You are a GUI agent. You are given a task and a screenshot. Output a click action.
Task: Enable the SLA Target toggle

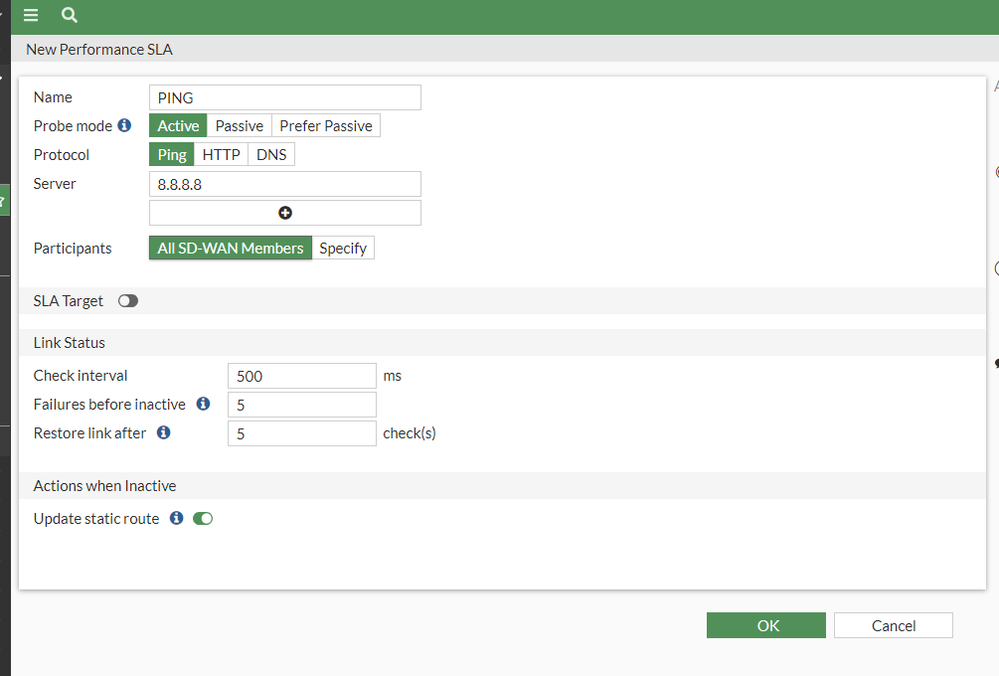point(128,301)
